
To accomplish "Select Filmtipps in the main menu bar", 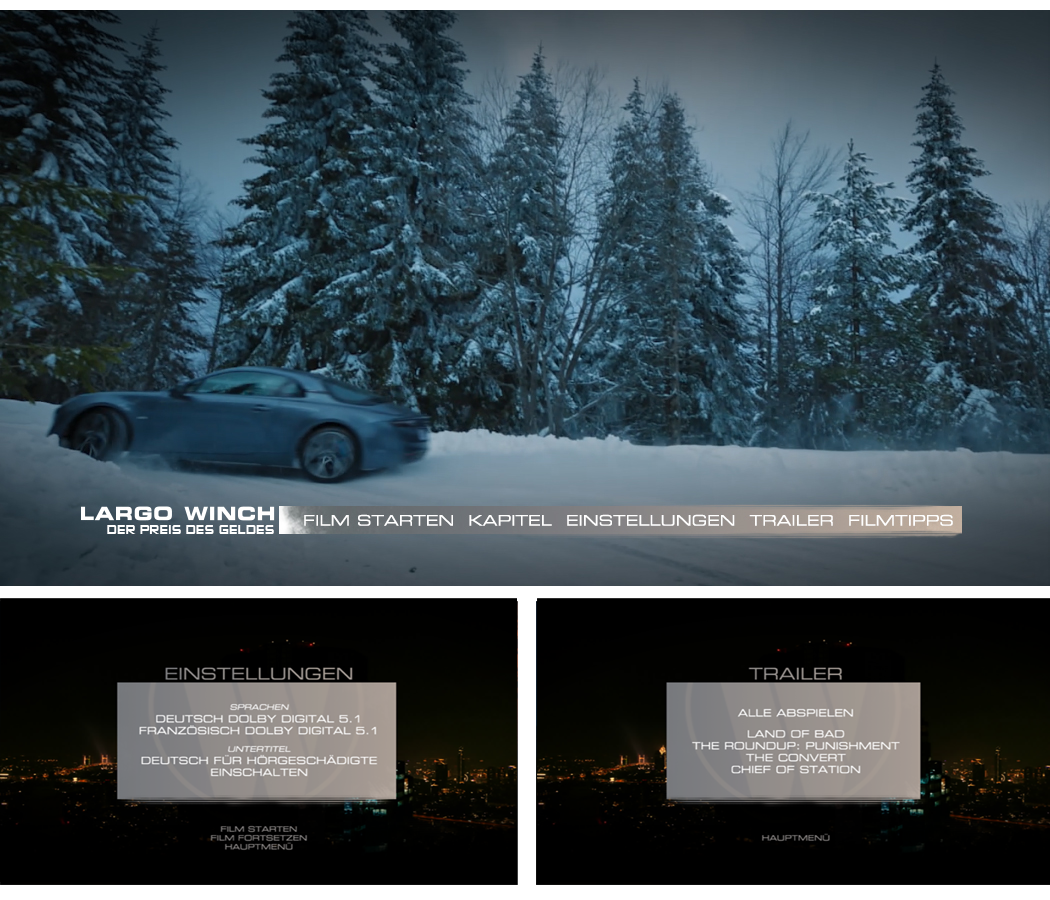I will (x=900, y=520).
